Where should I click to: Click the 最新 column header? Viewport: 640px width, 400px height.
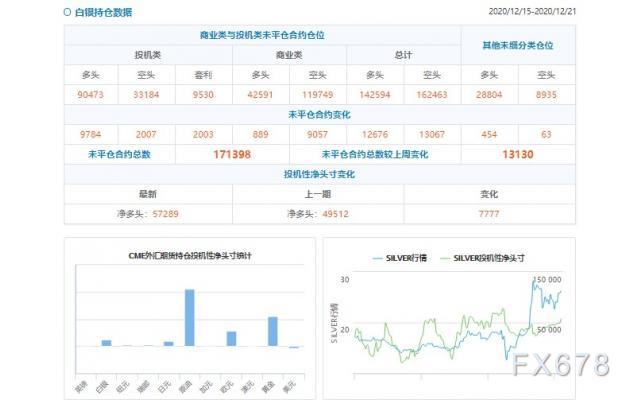(x=148, y=194)
